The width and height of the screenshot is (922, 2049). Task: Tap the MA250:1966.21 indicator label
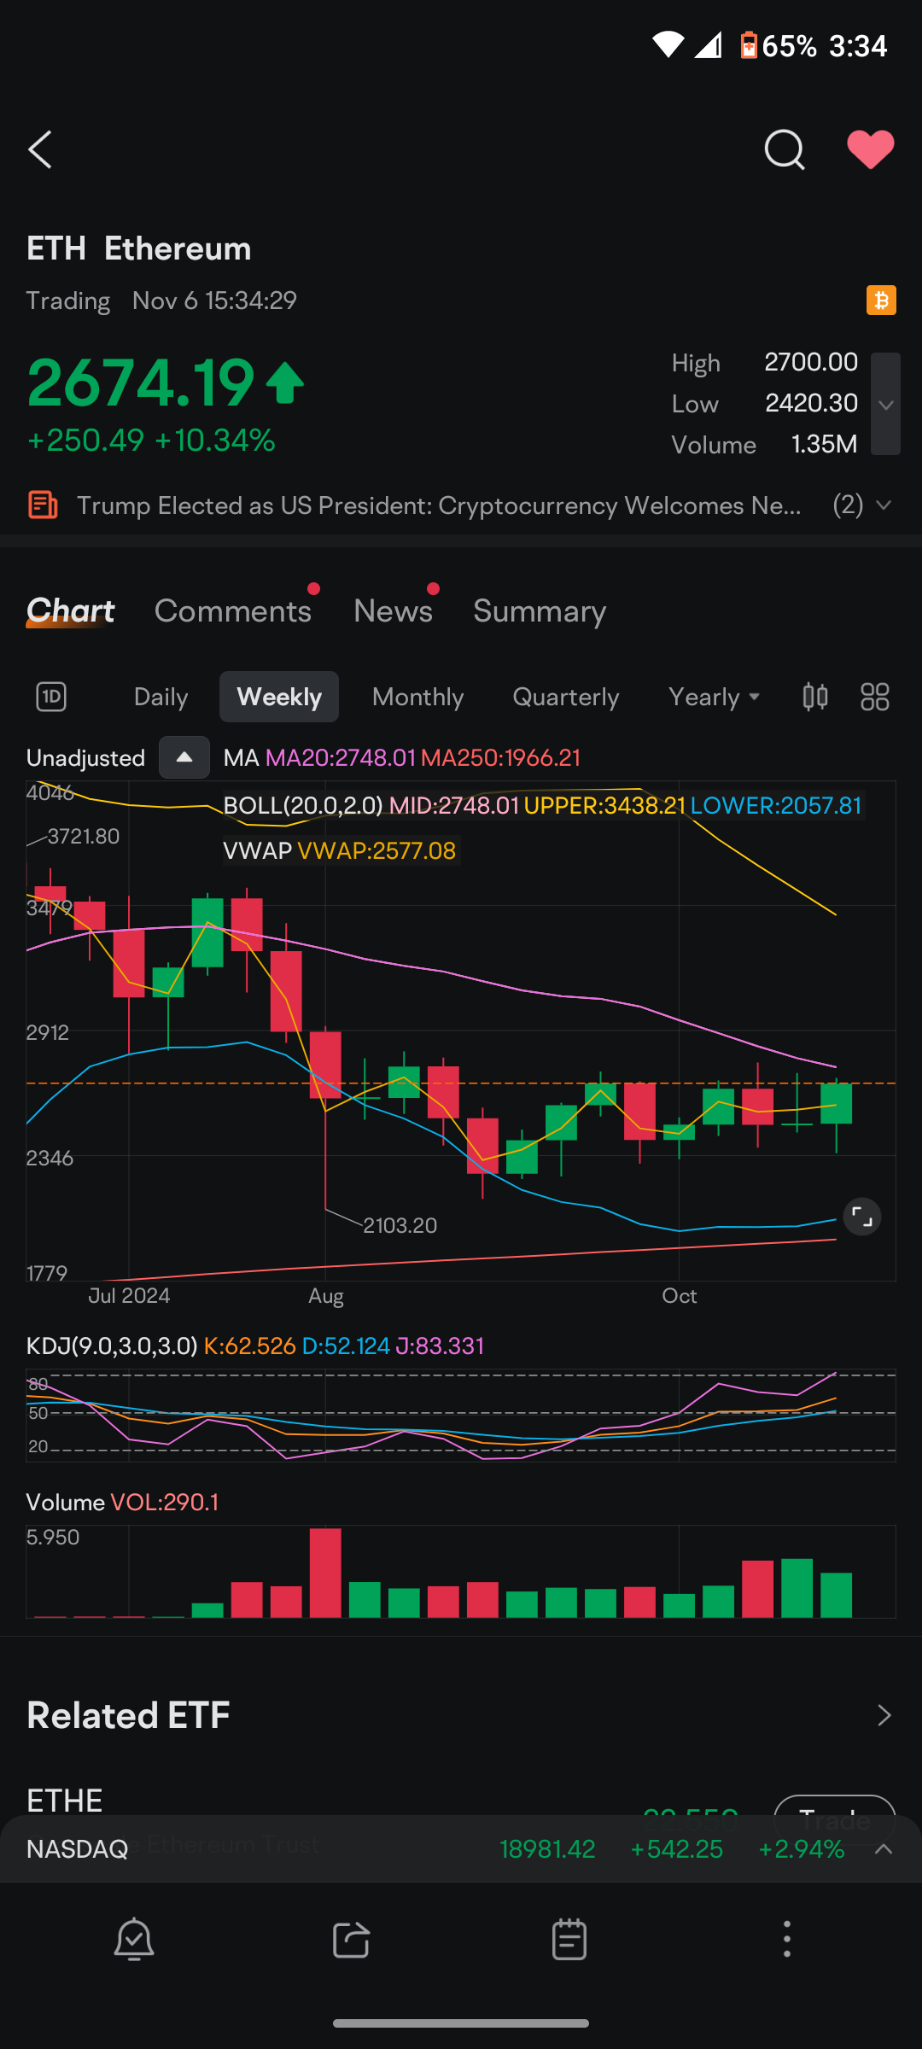click(x=501, y=758)
